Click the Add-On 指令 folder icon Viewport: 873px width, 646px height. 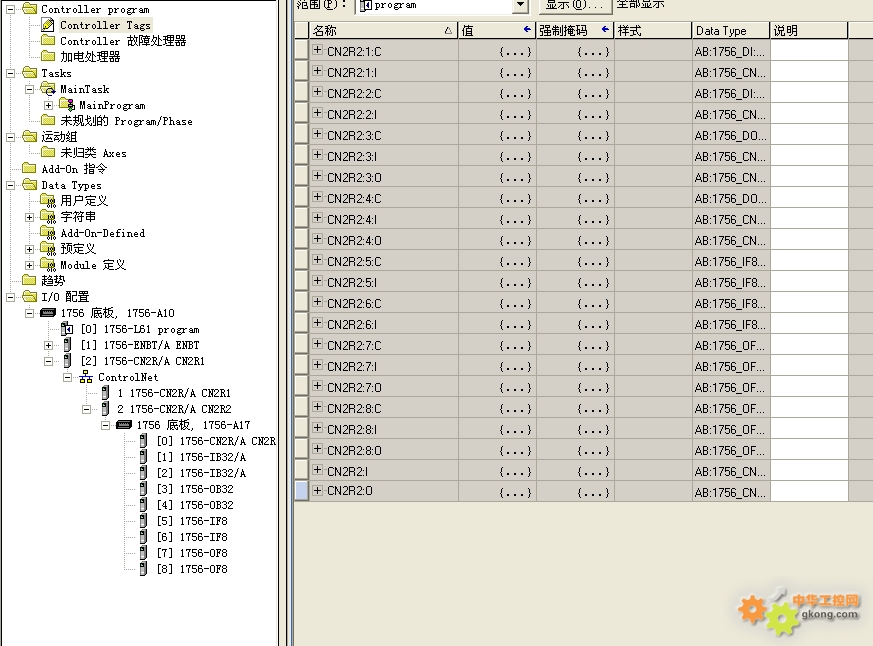(x=30, y=168)
